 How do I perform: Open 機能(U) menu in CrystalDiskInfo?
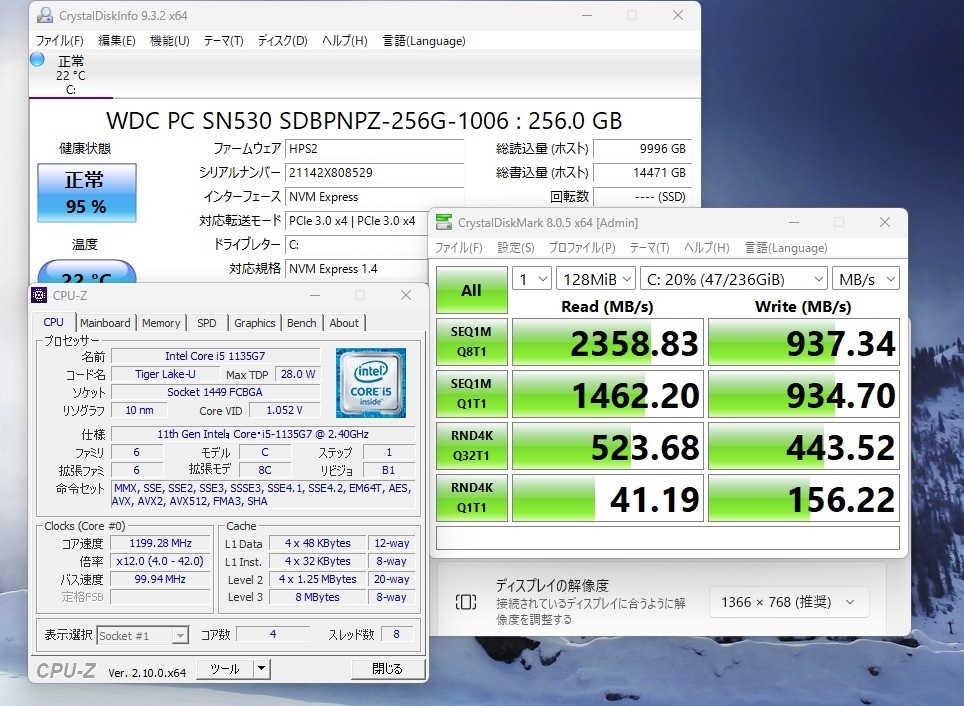tap(170, 41)
